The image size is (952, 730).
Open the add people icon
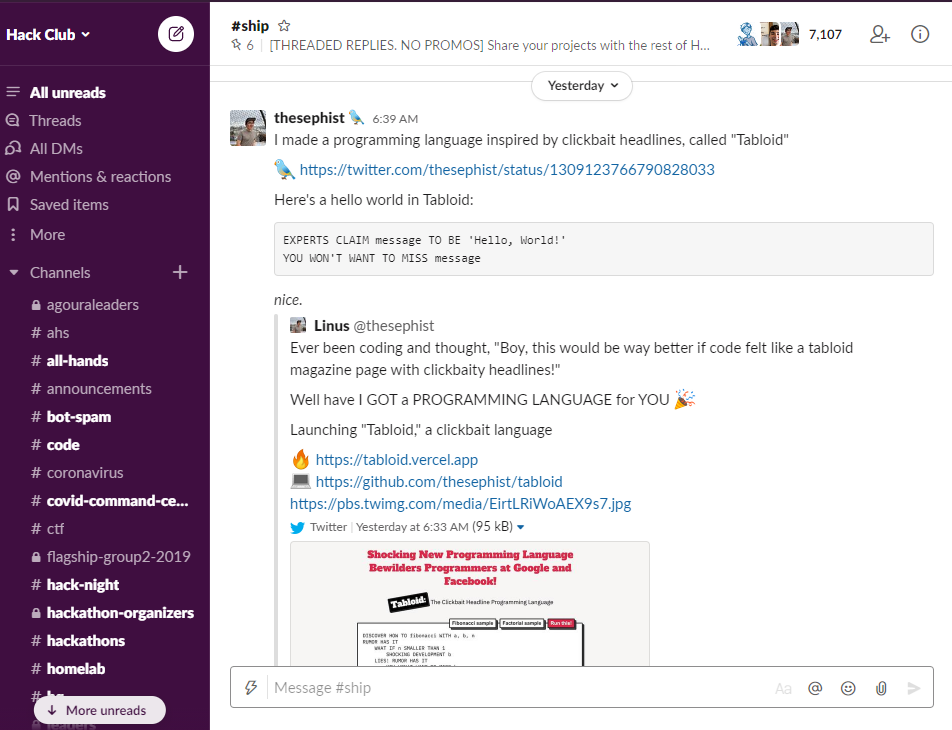coord(879,34)
